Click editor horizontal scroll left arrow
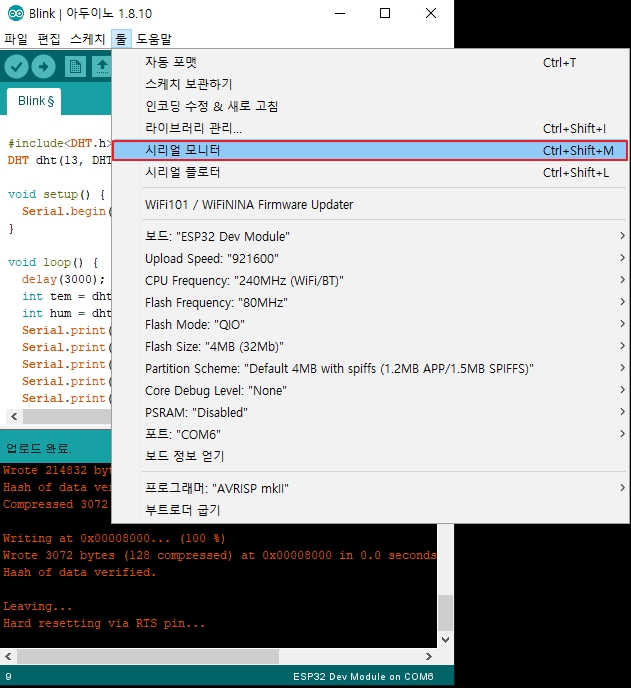This screenshot has width=631, height=688. tap(14, 416)
